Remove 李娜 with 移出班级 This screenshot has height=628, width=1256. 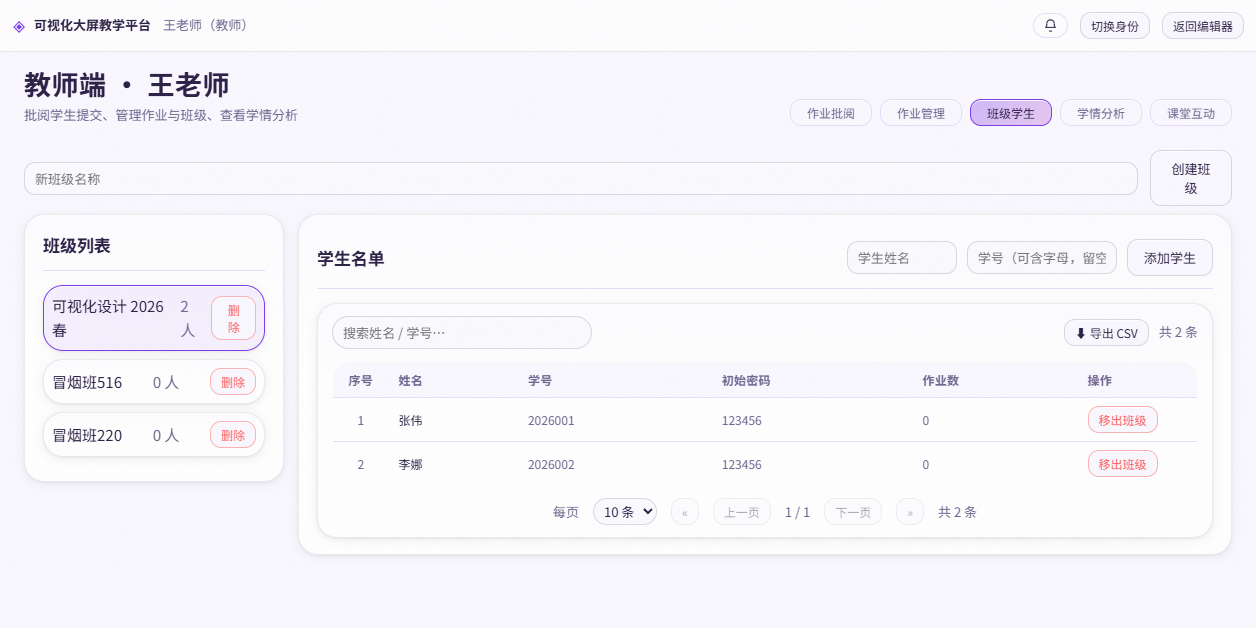[1123, 464]
